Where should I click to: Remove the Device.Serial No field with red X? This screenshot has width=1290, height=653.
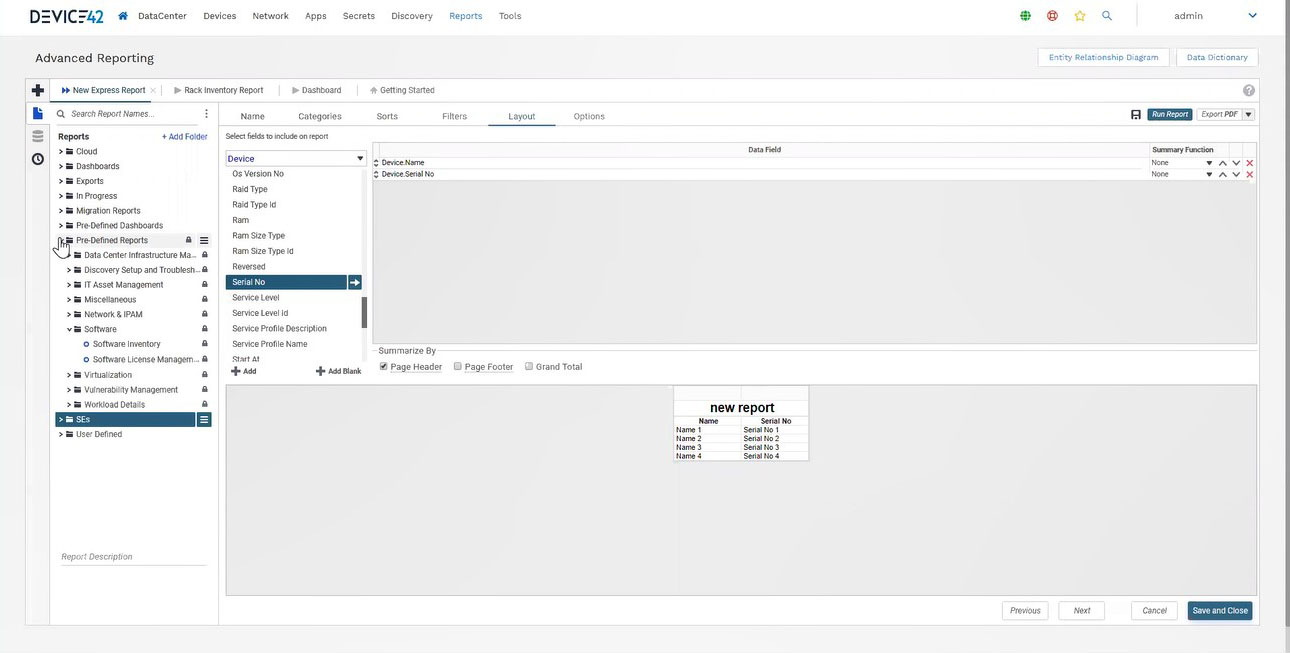[1248, 173]
